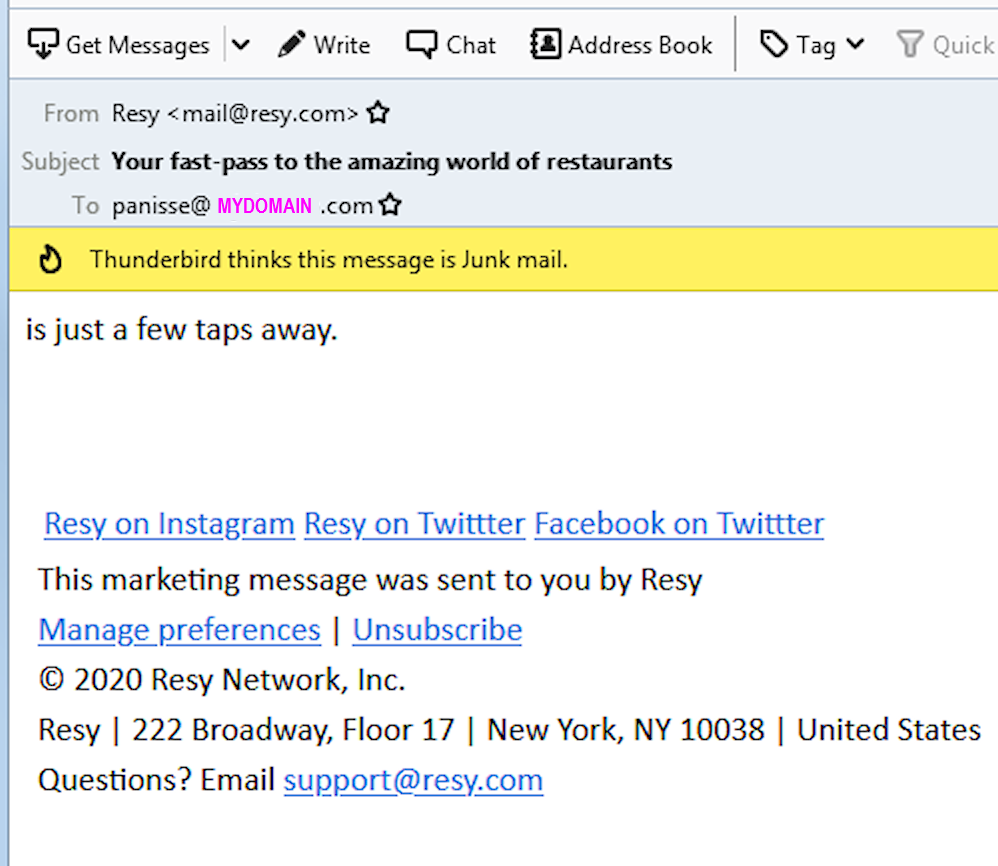Click the Tag label text

(x=816, y=45)
